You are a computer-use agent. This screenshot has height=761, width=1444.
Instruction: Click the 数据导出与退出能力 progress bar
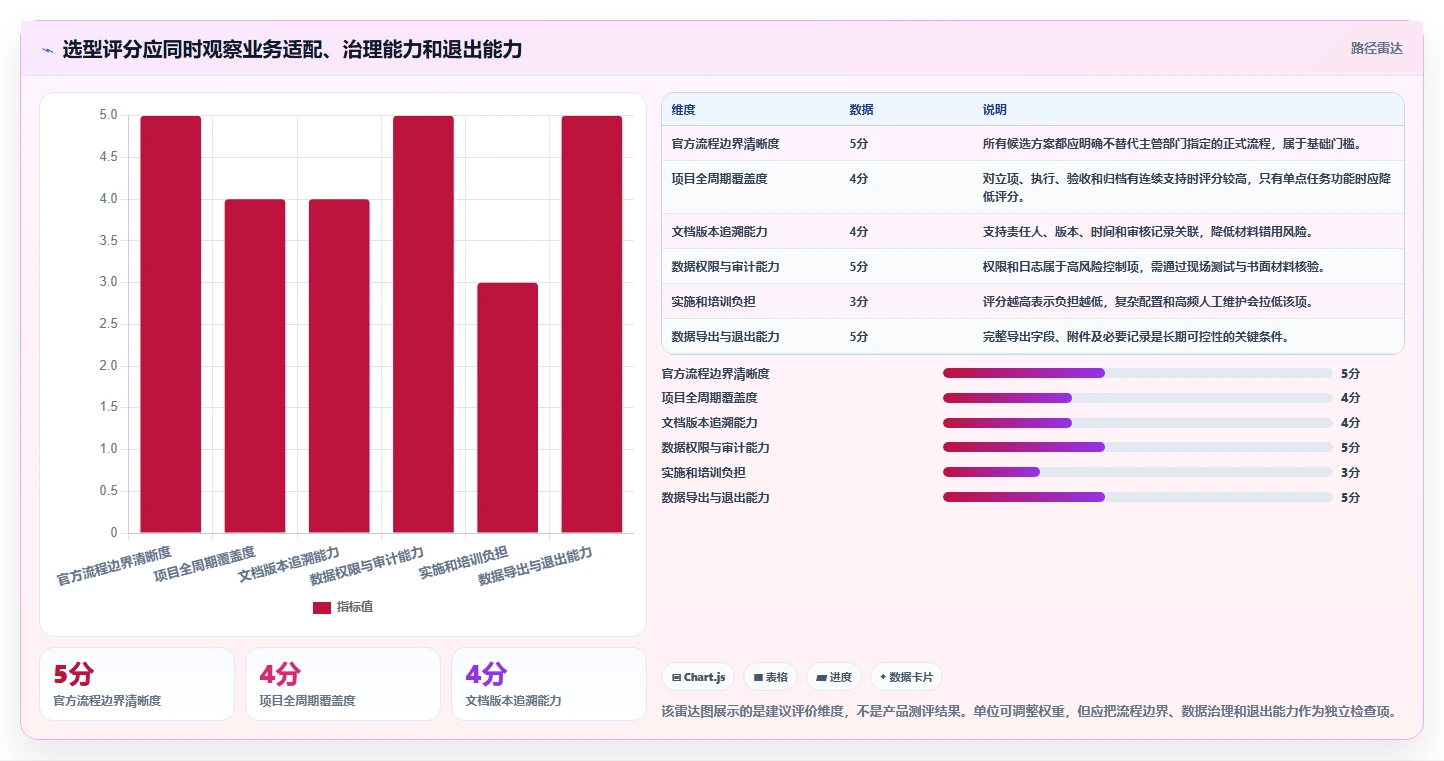coord(1138,497)
